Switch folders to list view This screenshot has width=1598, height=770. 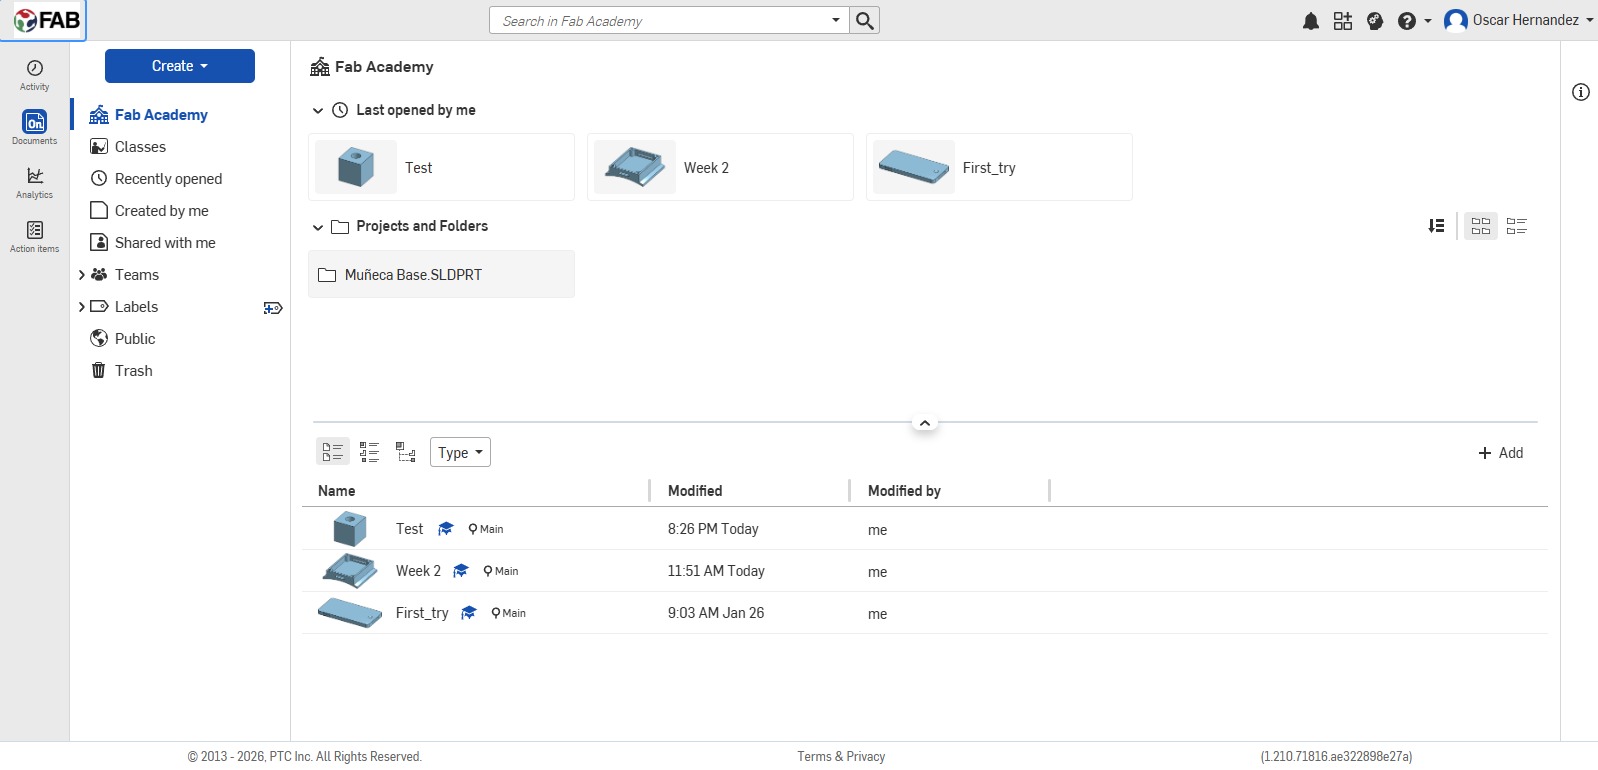click(x=1516, y=226)
